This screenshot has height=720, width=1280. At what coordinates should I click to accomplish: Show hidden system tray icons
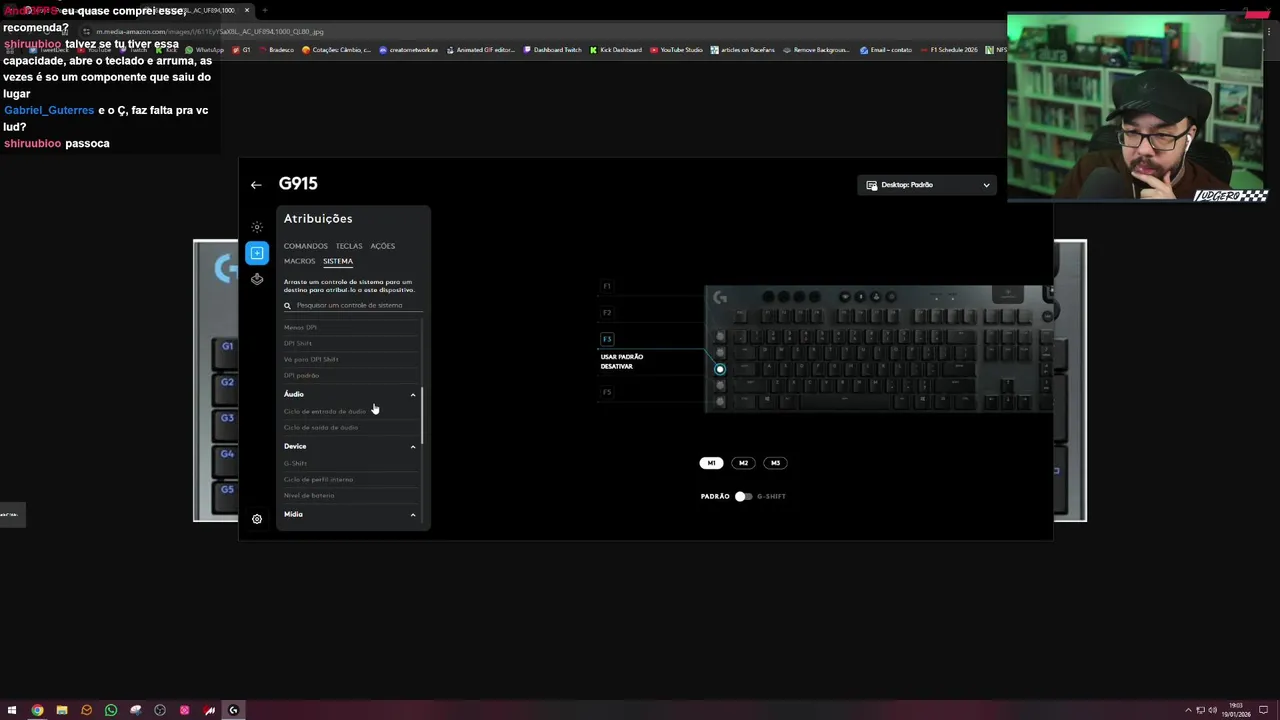click(x=1188, y=710)
